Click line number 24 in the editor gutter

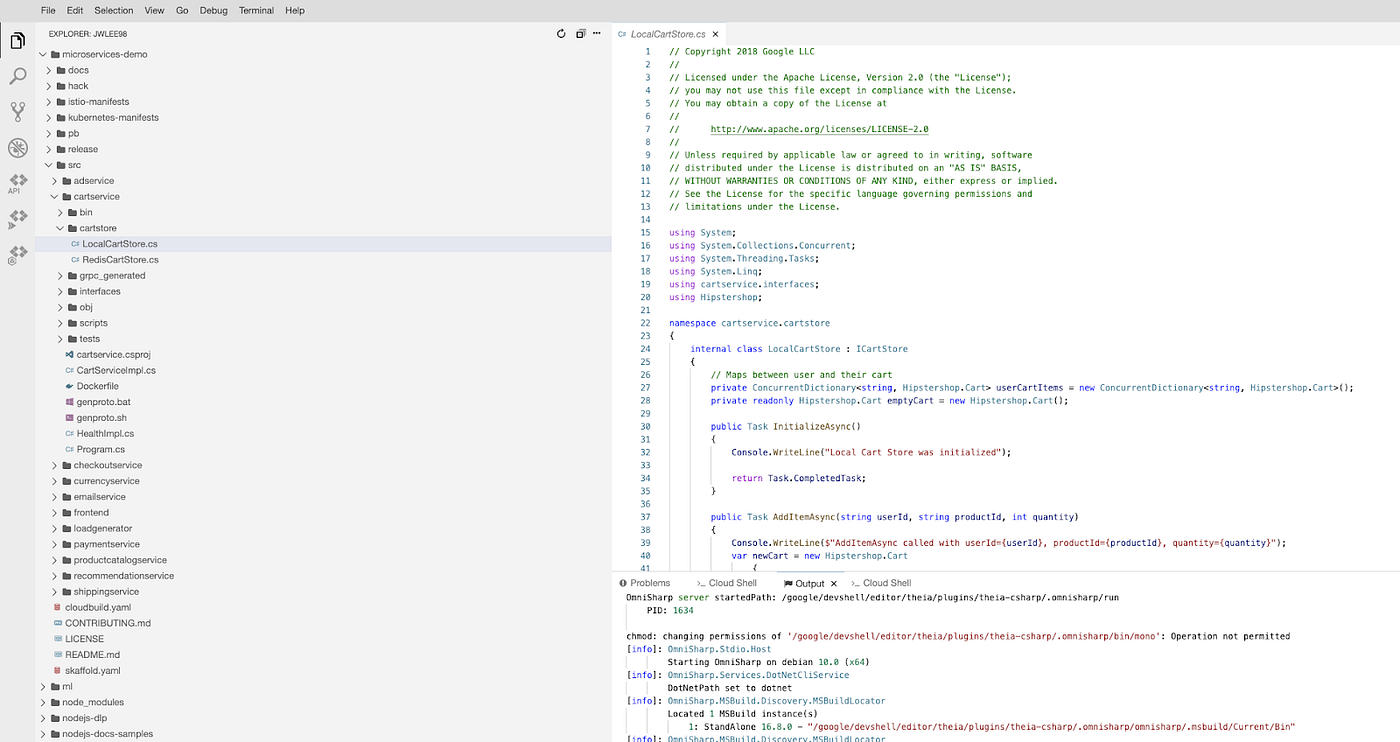pos(645,349)
